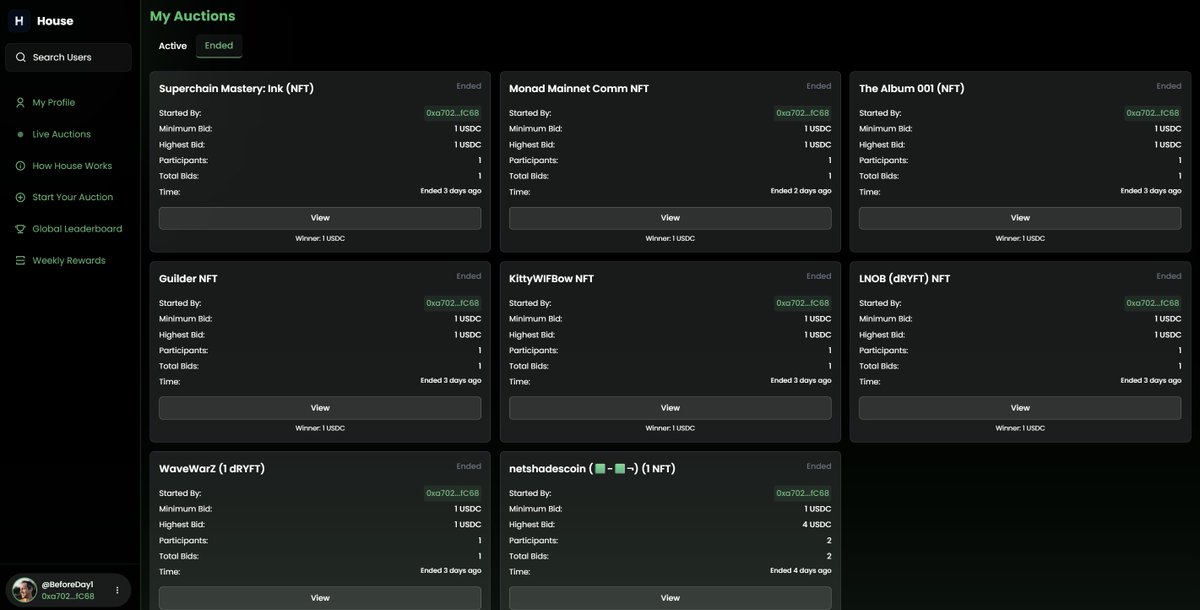1200x610 pixels.
Task: Click the Guilder NFT title
Action: coord(188,278)
